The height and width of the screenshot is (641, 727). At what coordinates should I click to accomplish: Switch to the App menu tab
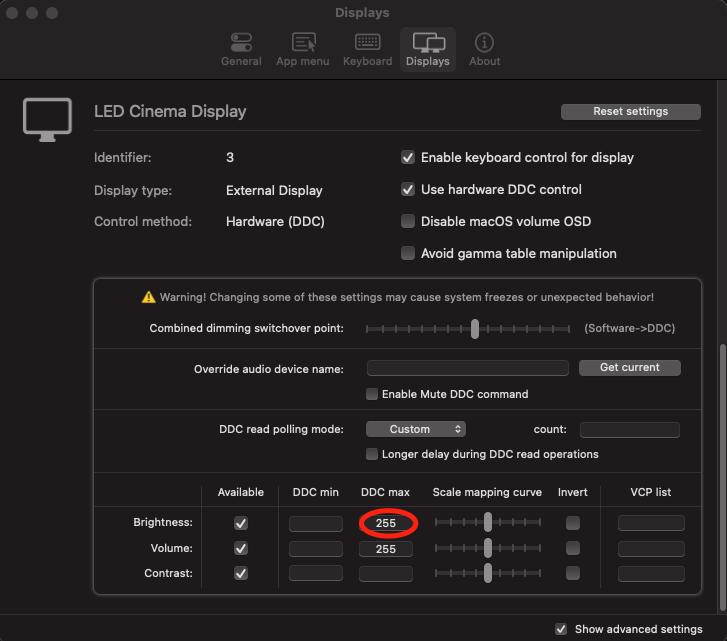303,49
